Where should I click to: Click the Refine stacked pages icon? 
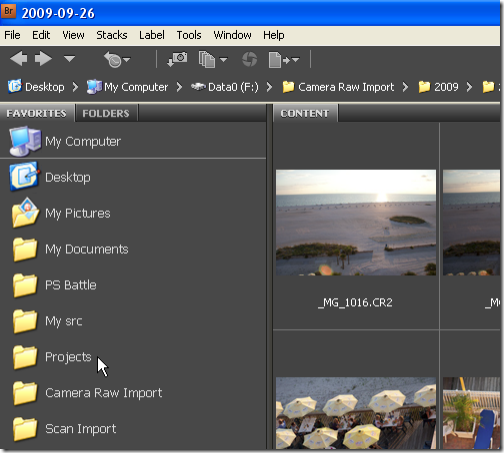click(x=207, y=60)
